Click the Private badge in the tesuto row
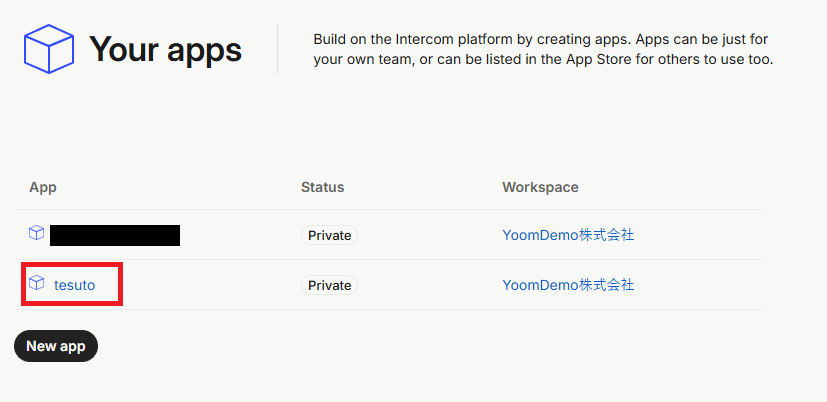The height and width of the screenshot is (402, 827). pyautogui.click(x=329, y=285)
